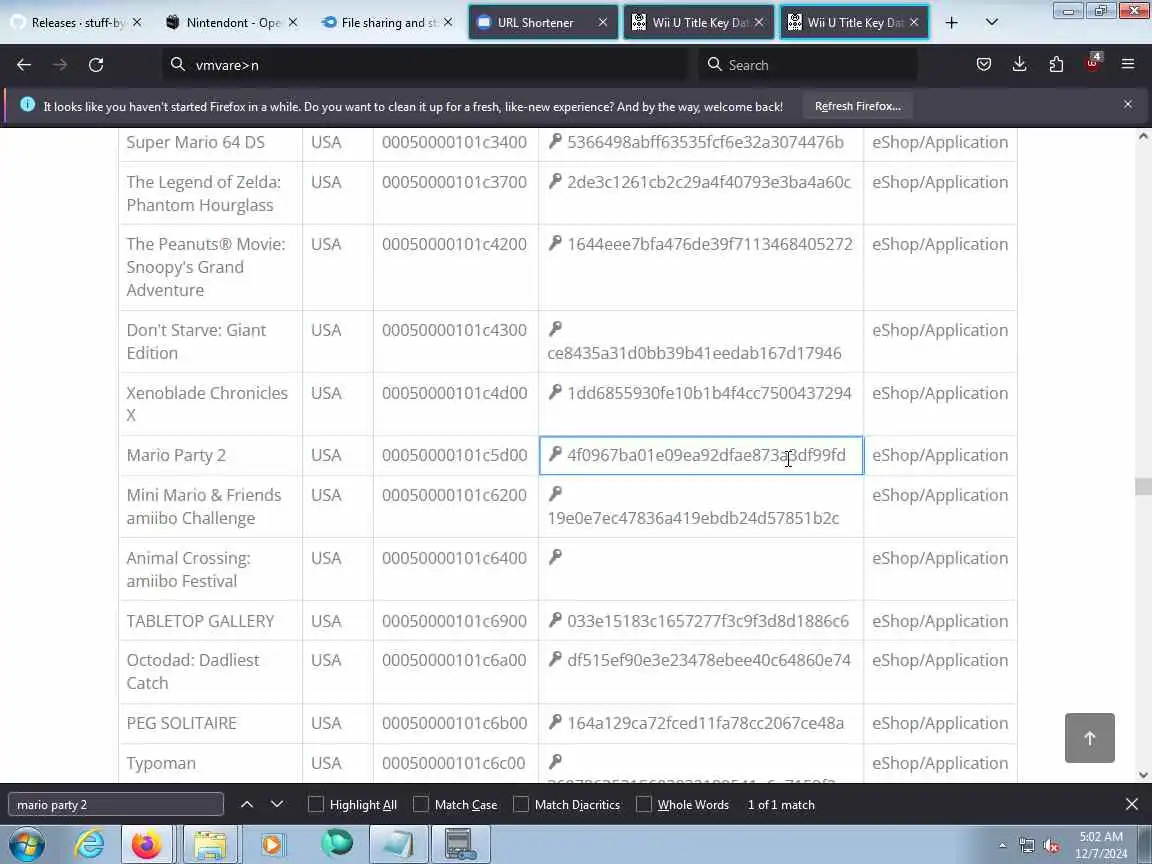Click eShop/Application in PEG SOLITAIRE row

pyautogui.click(x=940, y=723)
